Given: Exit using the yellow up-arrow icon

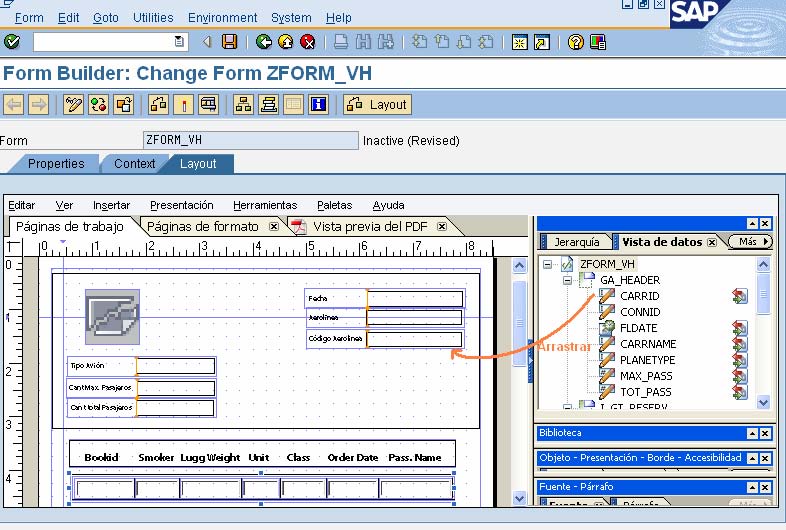Looking at the screenshot, I should pos(286,42).
